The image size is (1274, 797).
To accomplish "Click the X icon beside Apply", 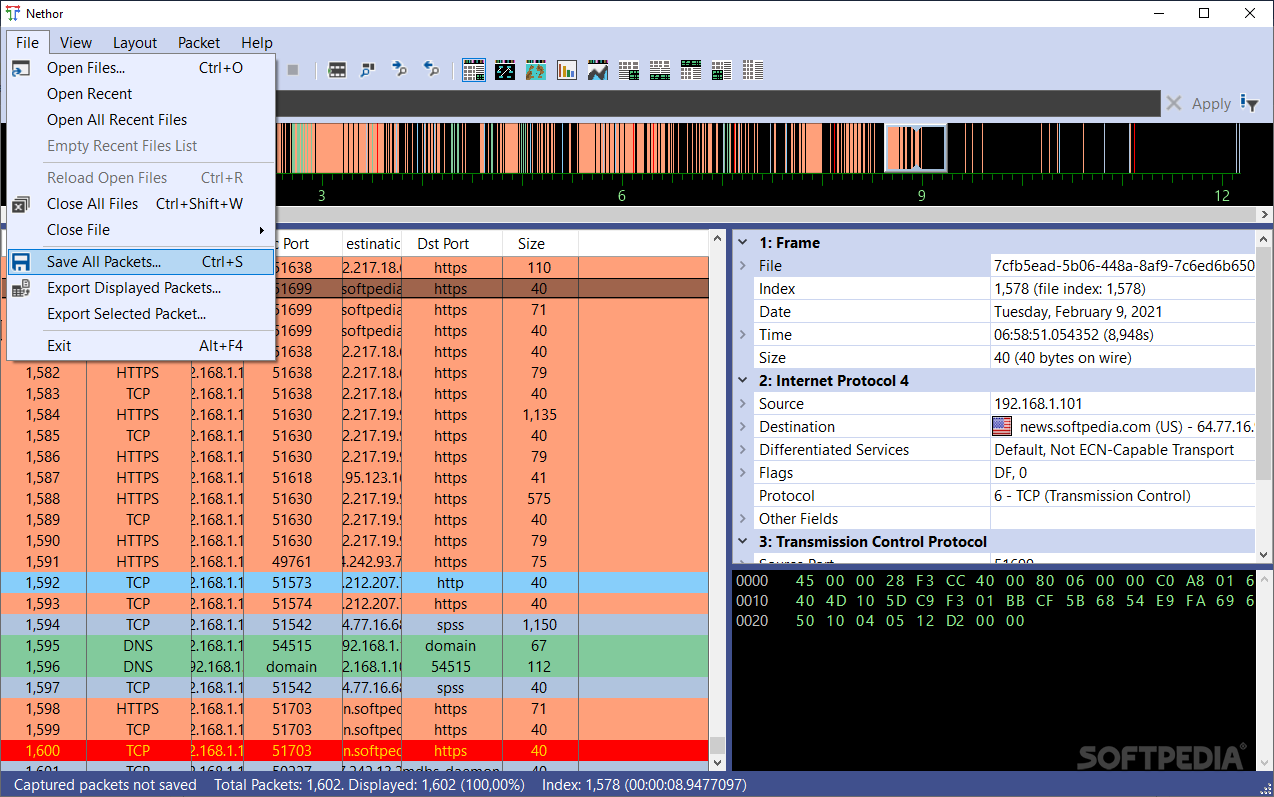I will 1174,103.
